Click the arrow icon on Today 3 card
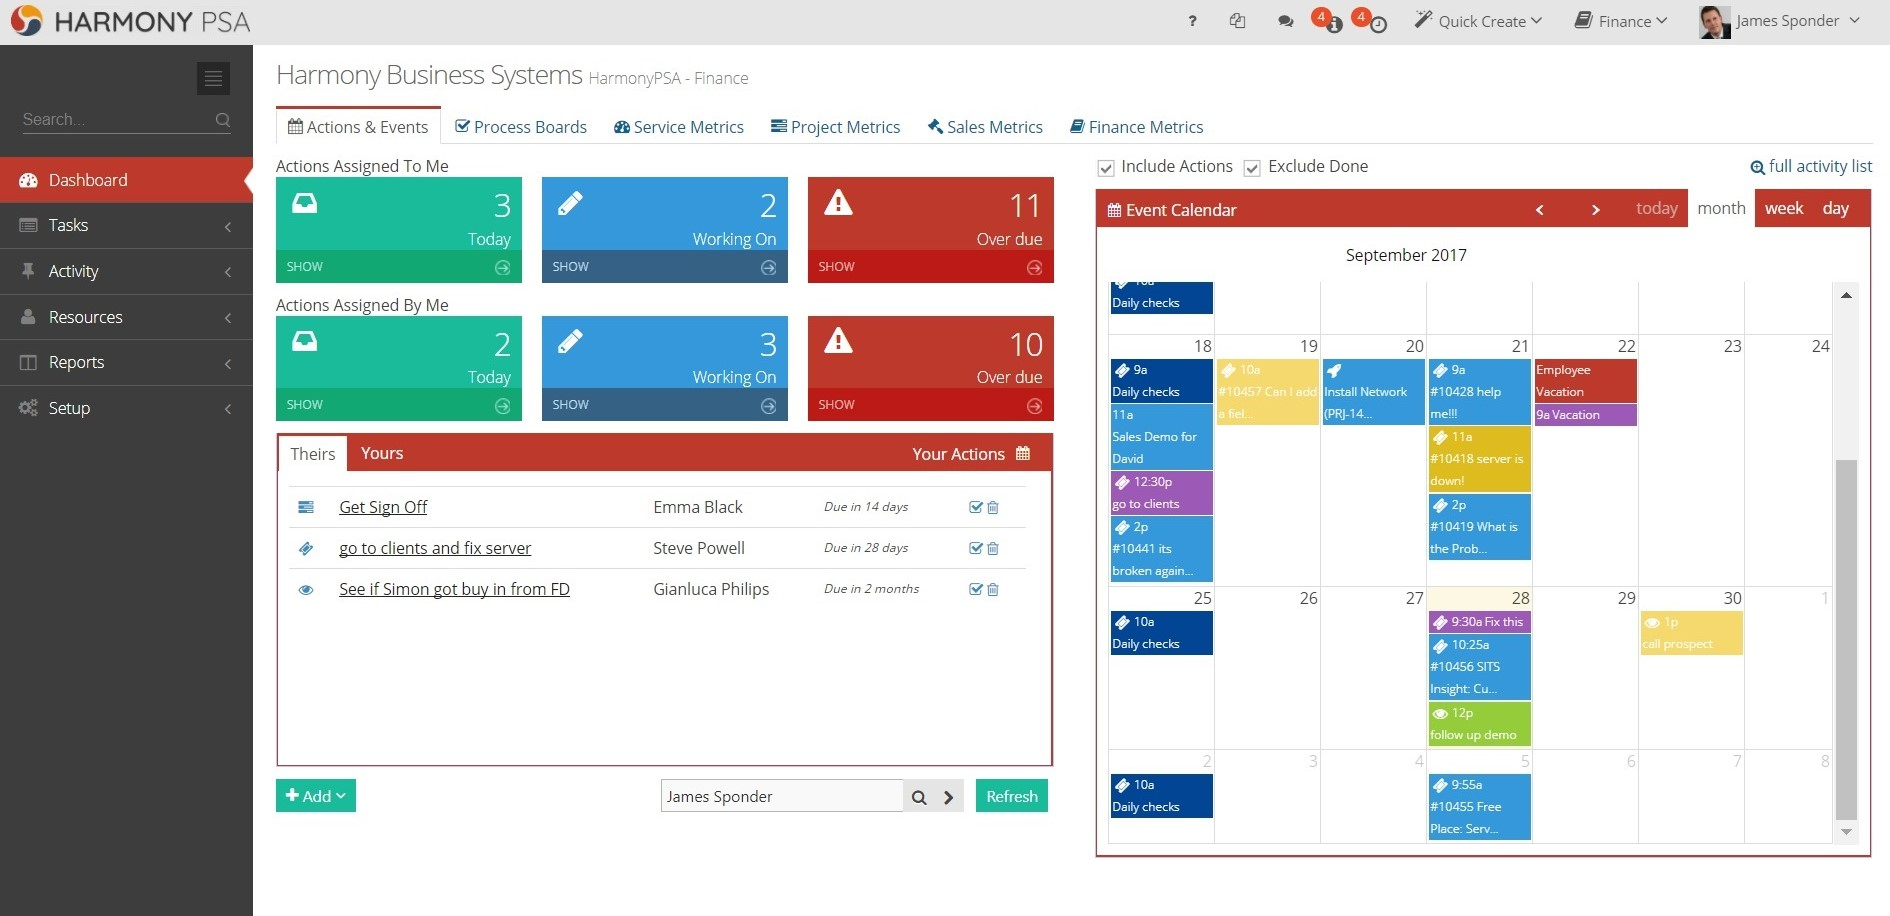This screenshot has height=916, width=1890. [502, 268]
